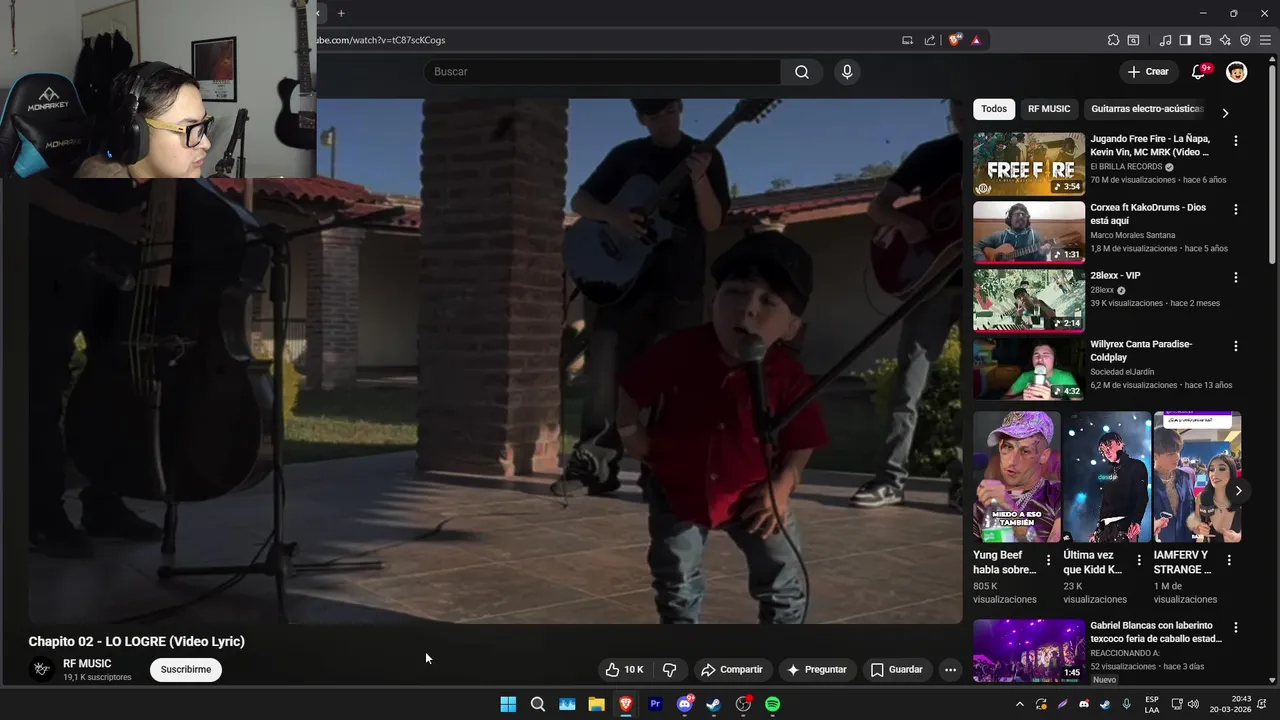Click the main video player to pause
The height and width of the screenshot is (720, 1280).
tap(495, 360)
